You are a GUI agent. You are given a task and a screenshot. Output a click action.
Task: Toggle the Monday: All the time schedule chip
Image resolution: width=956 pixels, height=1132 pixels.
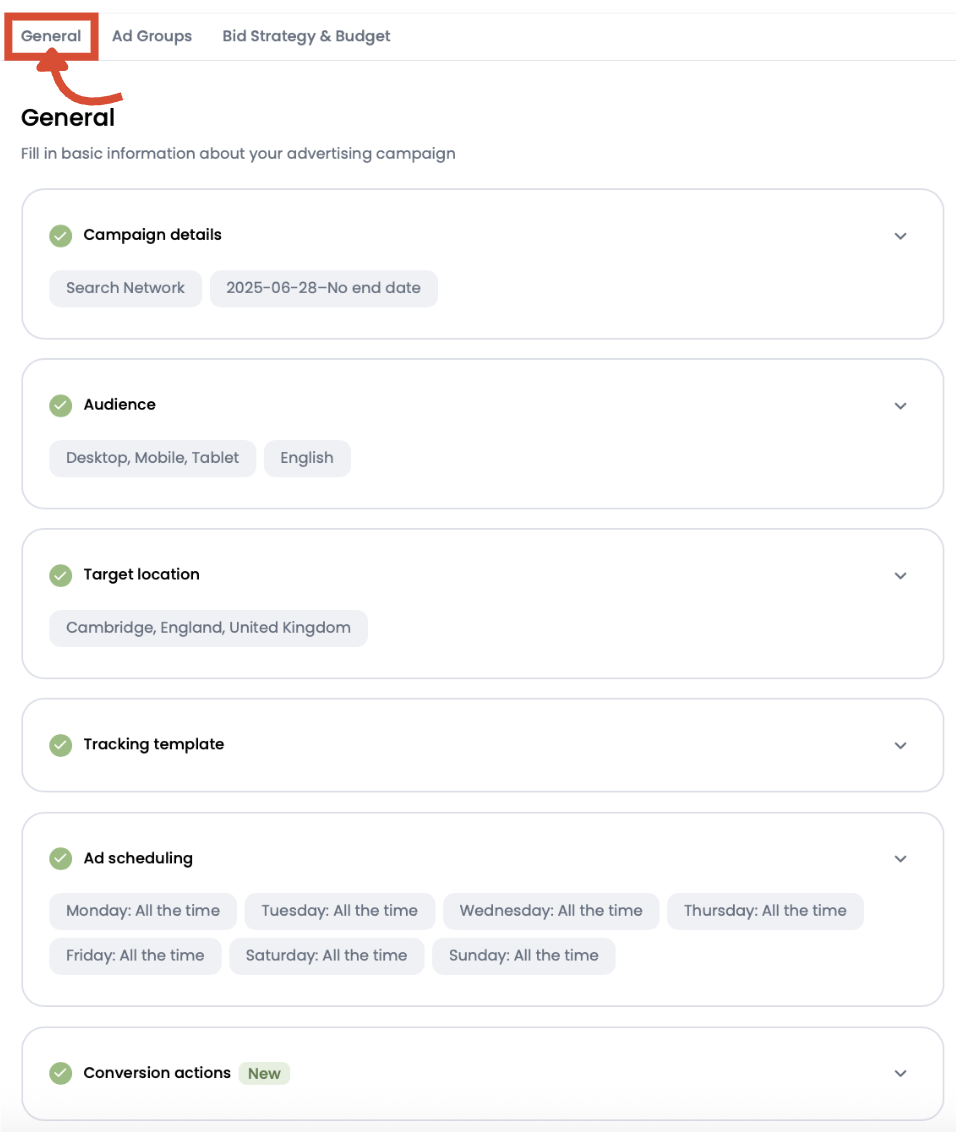142,911
